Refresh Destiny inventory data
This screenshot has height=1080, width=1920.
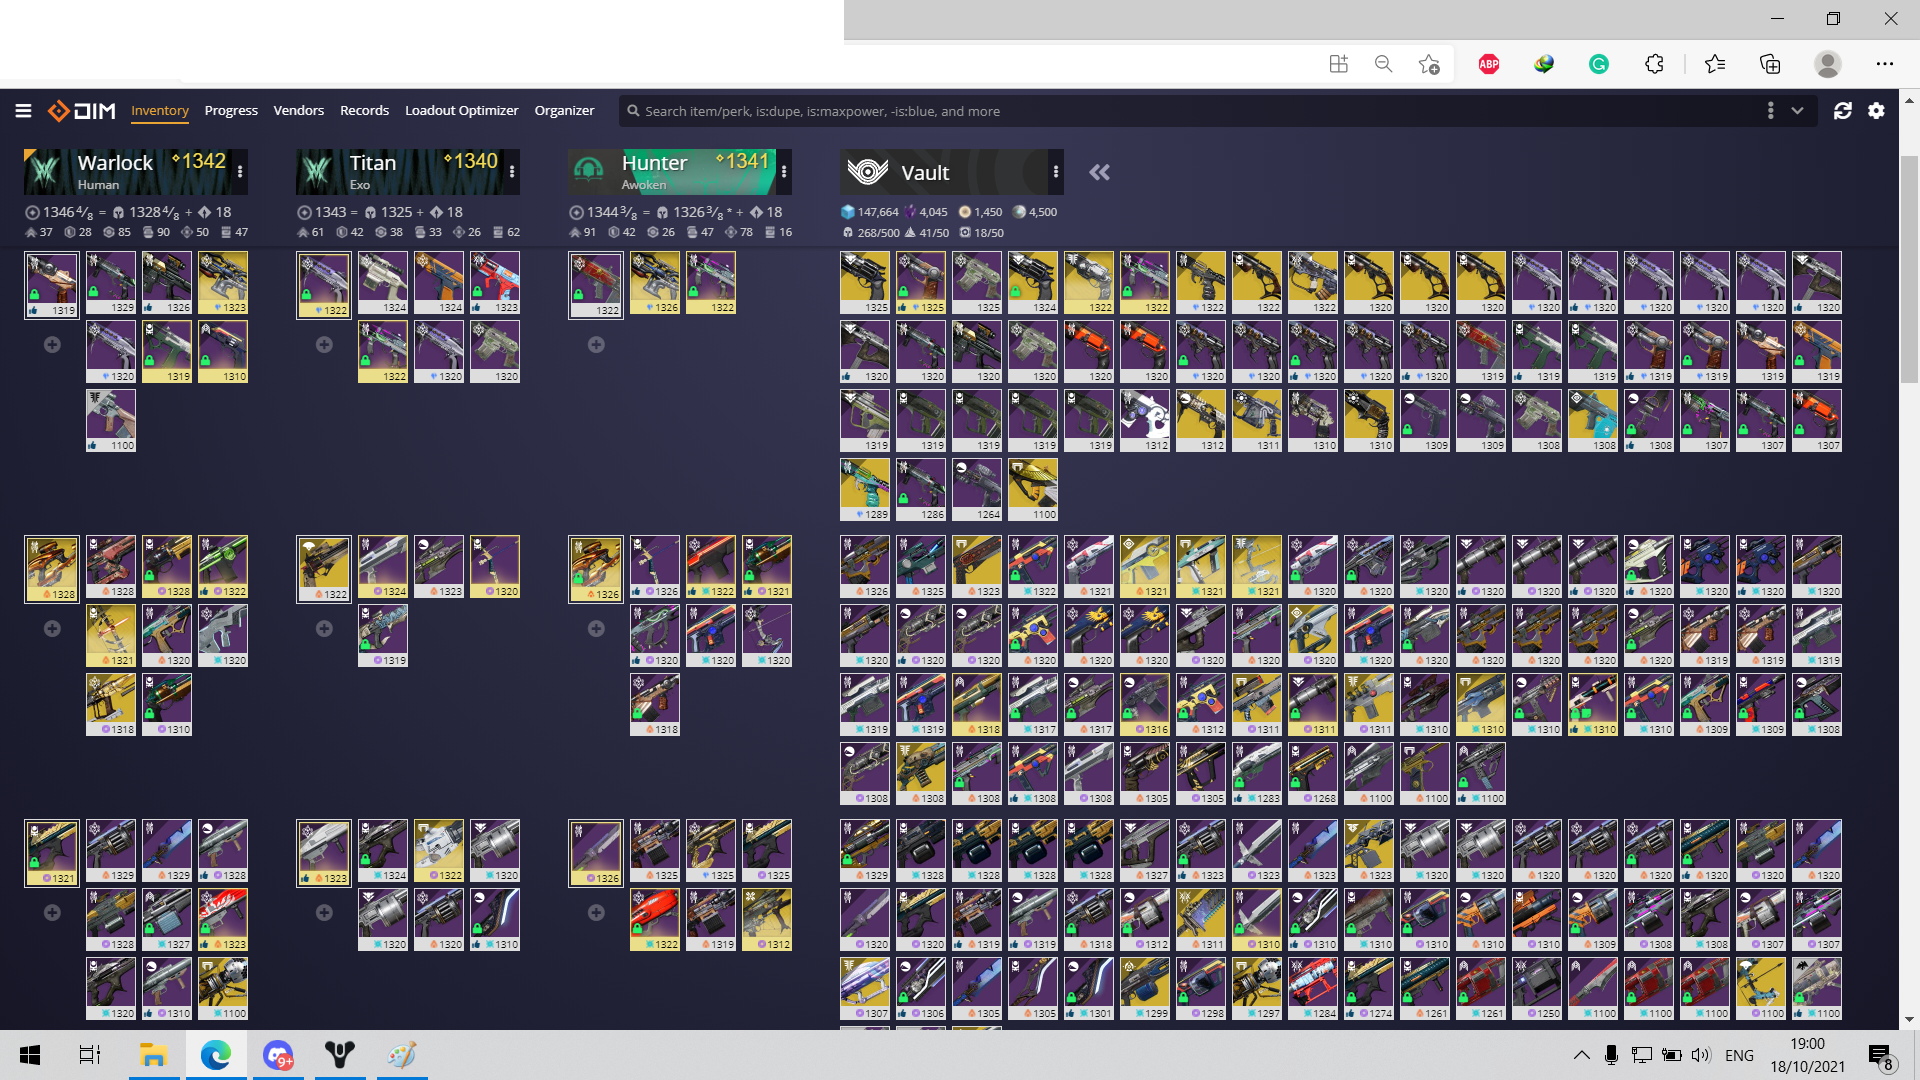click(x=1842, y=111)
